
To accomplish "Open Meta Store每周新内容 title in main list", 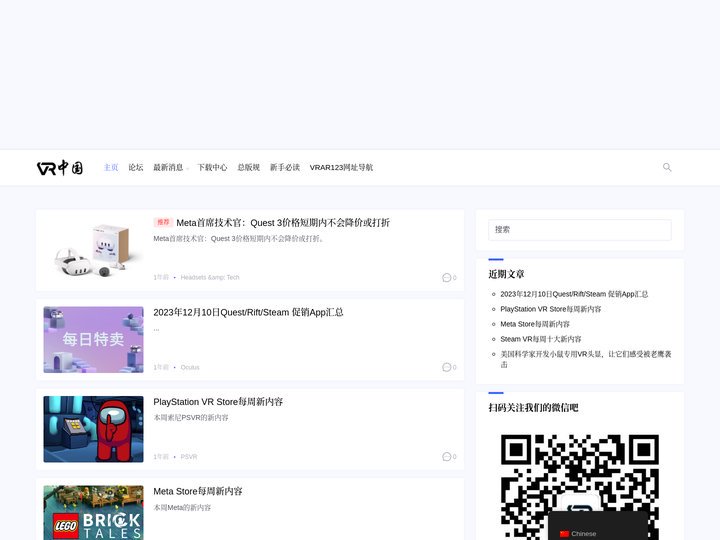I will click(198, 491).
